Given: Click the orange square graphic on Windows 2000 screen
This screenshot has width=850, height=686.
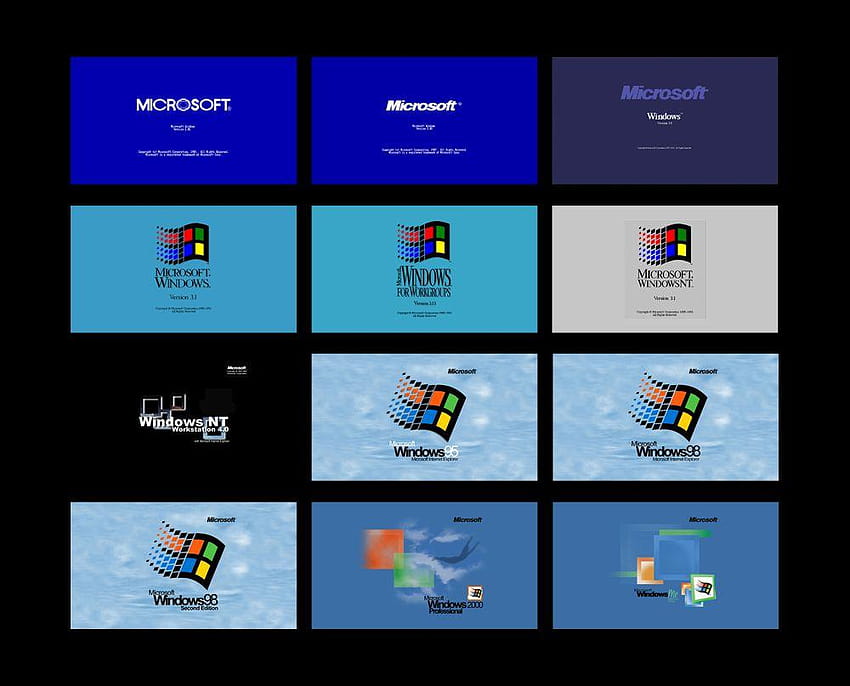Looking at the screenshot, I should [x=384, y=549].
